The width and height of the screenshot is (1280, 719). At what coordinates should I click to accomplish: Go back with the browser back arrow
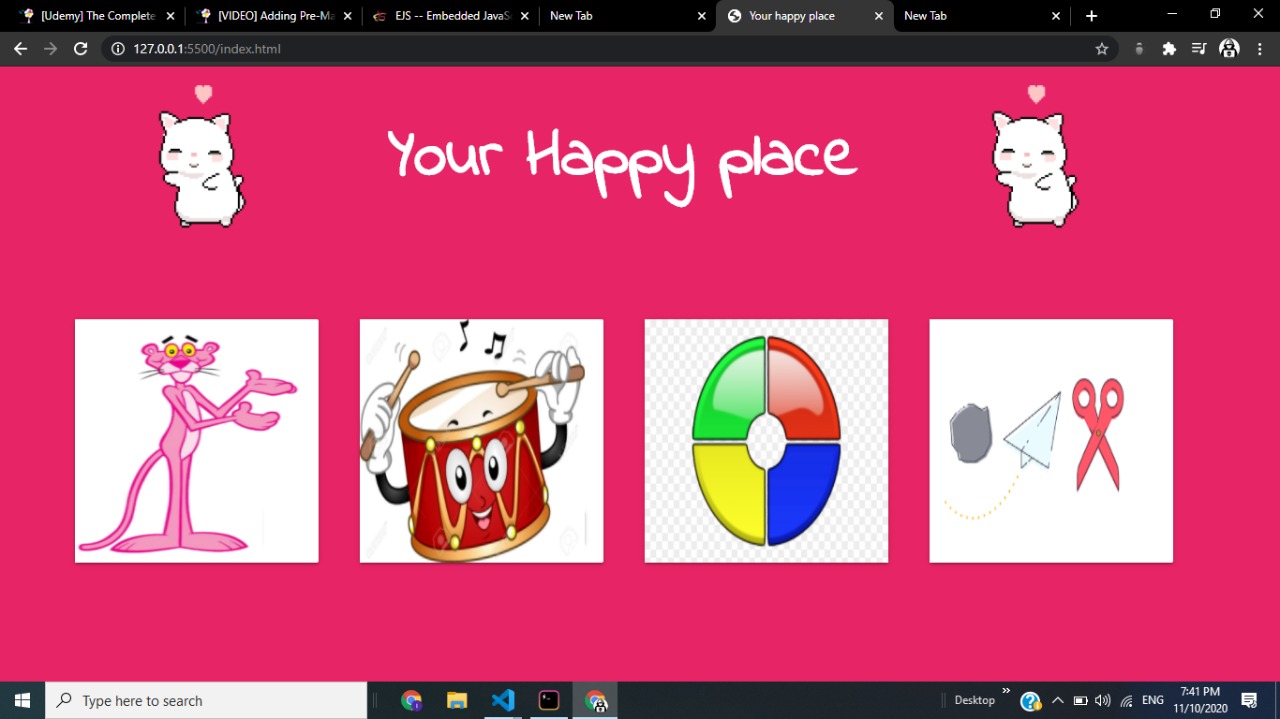point(20,48)
